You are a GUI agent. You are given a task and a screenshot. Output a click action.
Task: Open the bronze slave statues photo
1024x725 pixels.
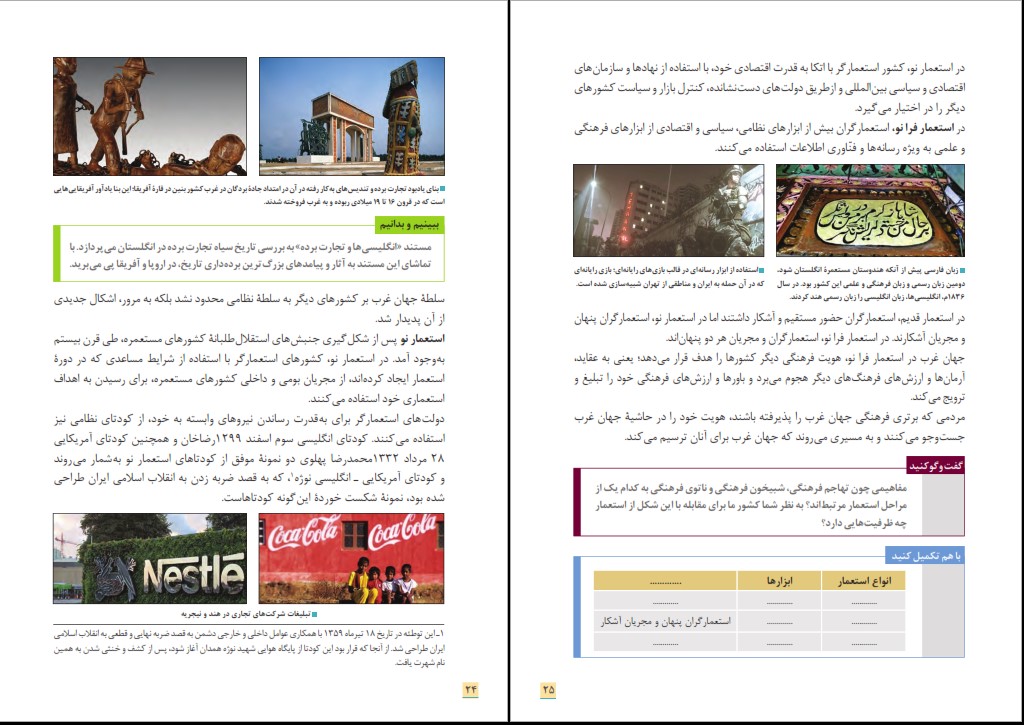click(x=150, y=116)
